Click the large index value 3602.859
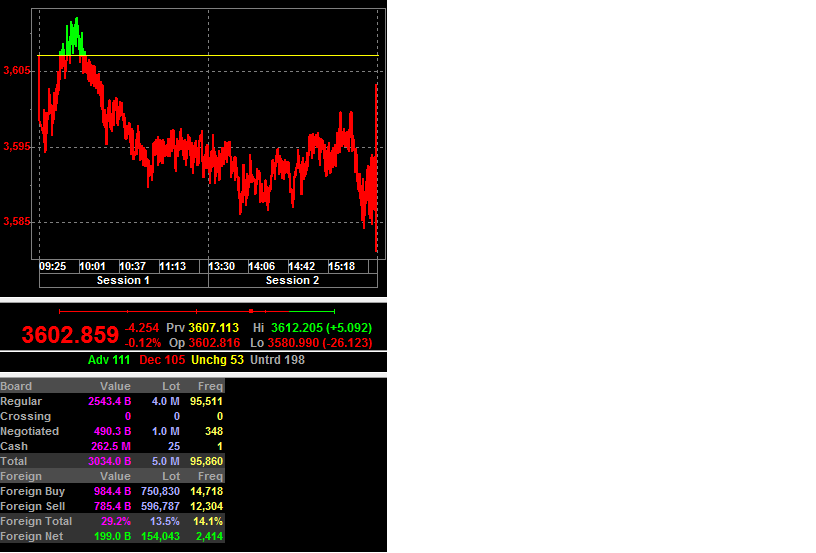 click(70, 335)
